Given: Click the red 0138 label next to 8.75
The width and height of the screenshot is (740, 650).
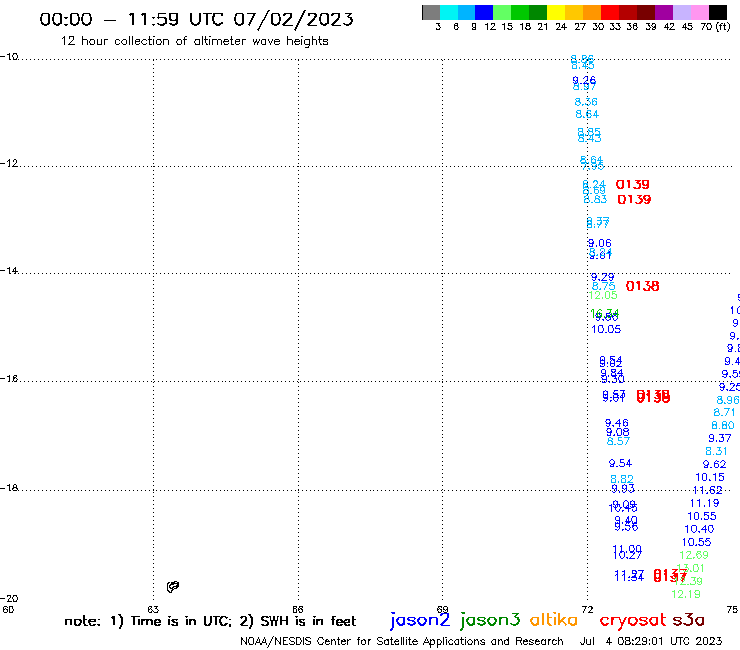Looking at the screenshot, I should pyautogui.click(x=642, y=286).
